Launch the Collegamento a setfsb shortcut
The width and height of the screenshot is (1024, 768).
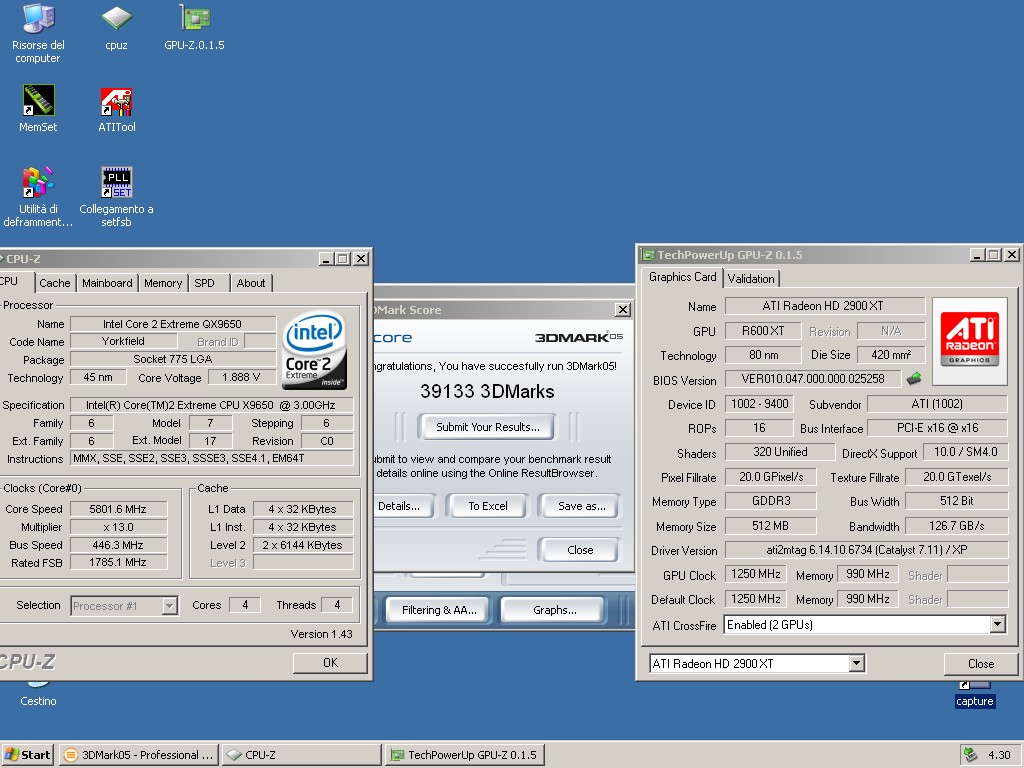tap(116, 197)
